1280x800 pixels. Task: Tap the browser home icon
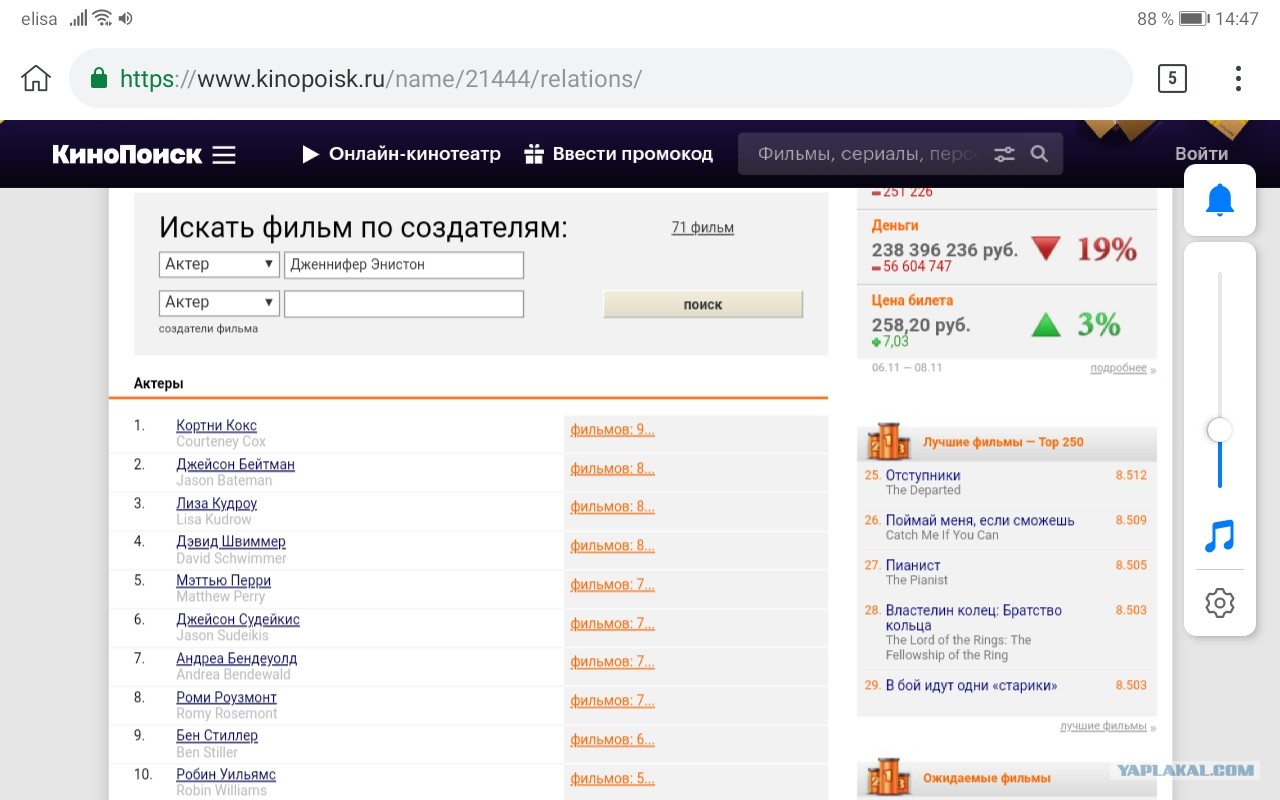pyautogui.click(x=36, y=78)
